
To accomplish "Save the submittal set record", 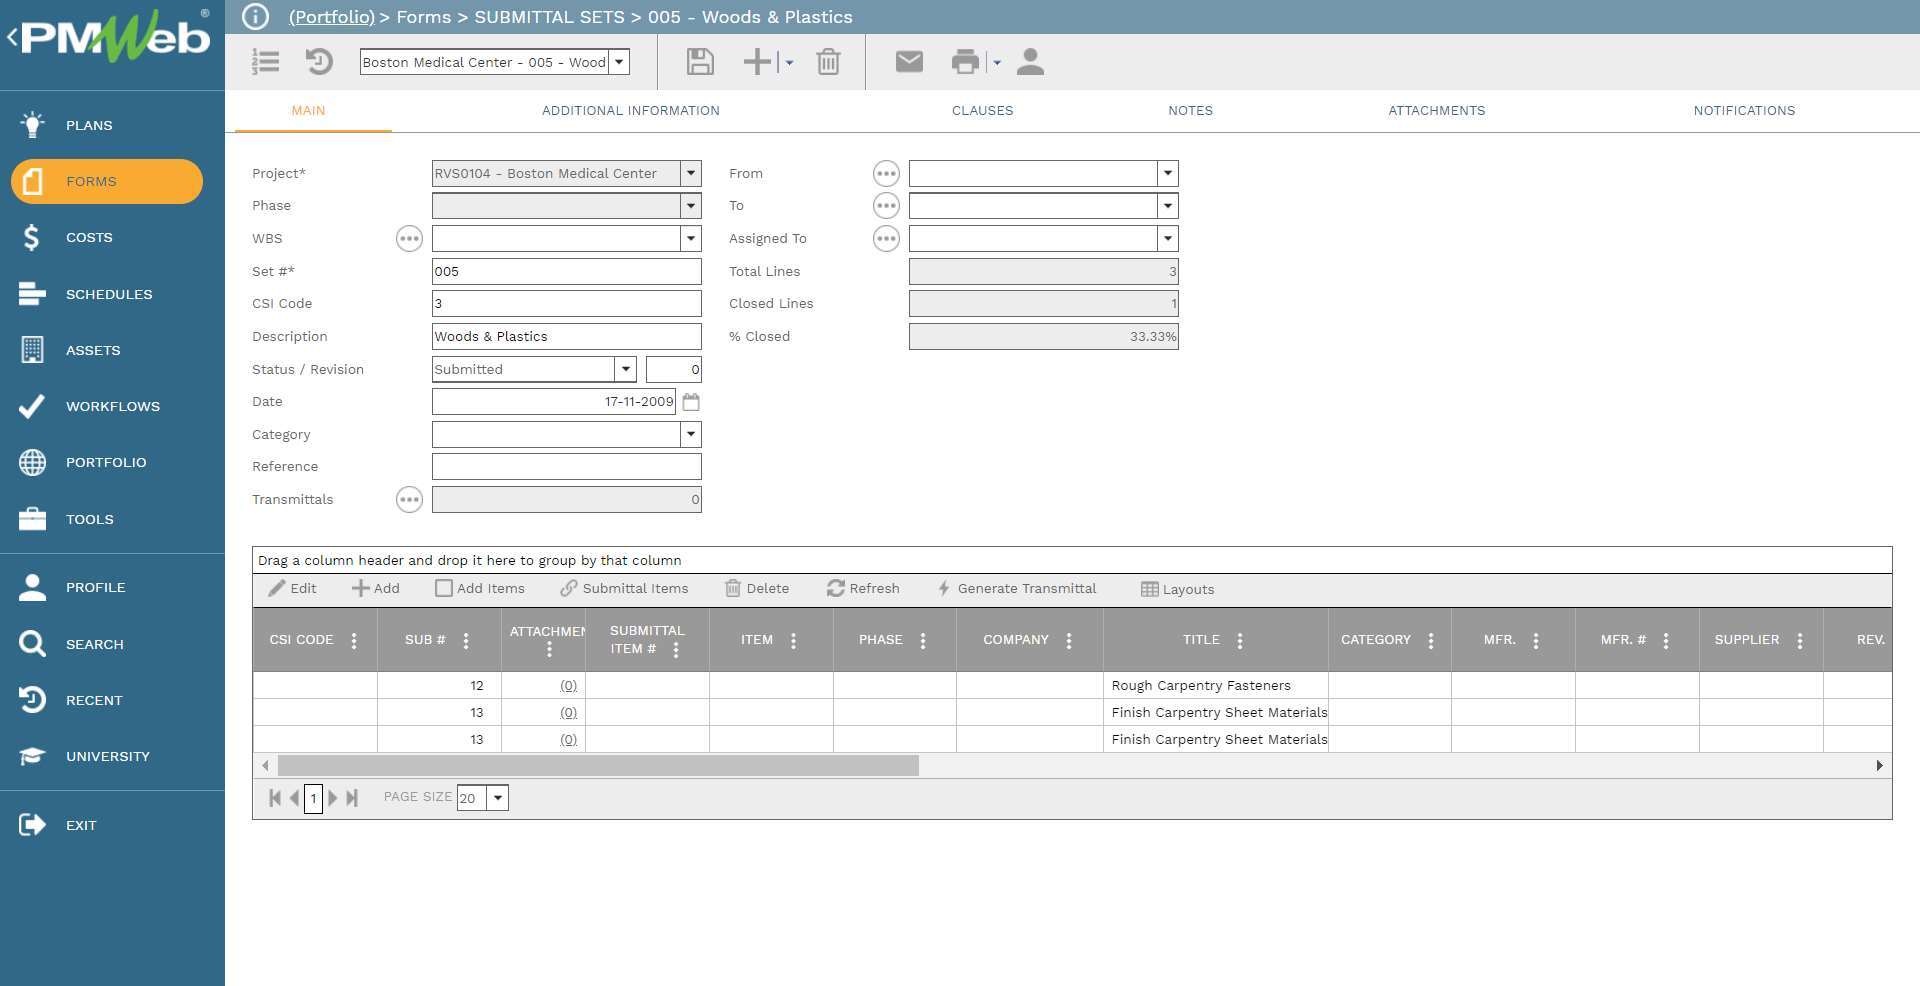I will pos(700,62).
